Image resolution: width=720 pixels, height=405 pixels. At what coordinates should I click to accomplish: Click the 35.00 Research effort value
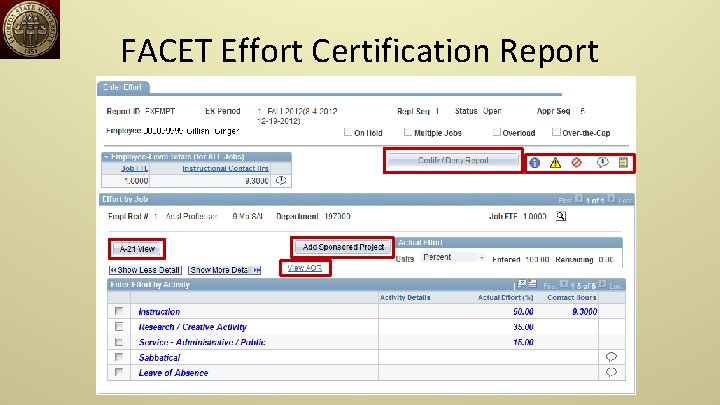[x=523, y=327]
